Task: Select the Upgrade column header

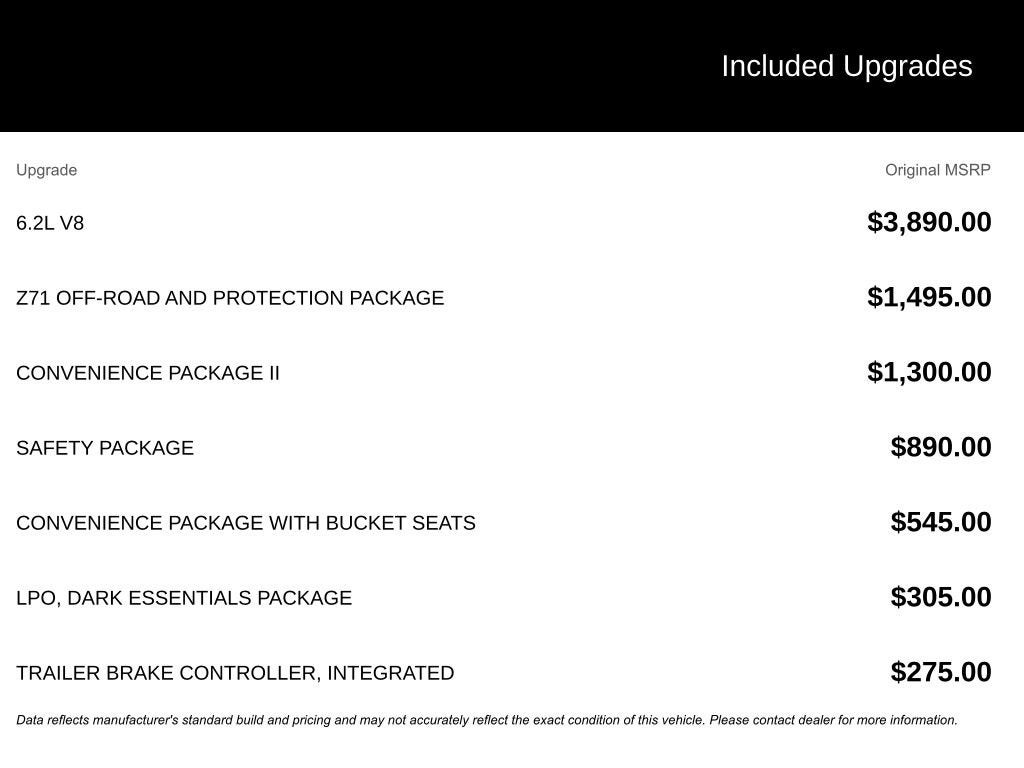Action: [46, 170]
